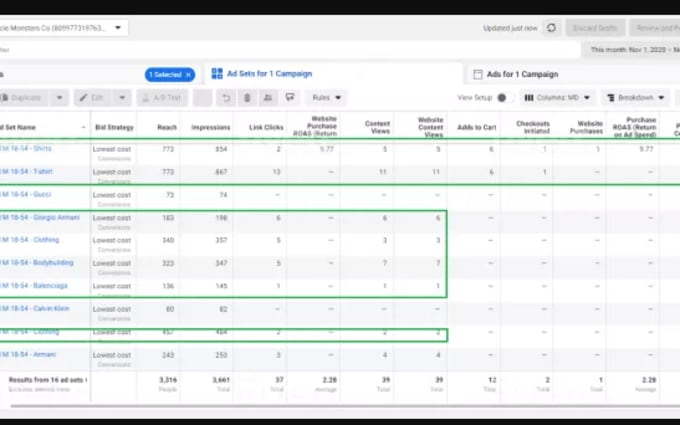Expand the Duplicate dropdown arrow
The width and height of the screenshot is (680, 425).
(x=59, y=98)
